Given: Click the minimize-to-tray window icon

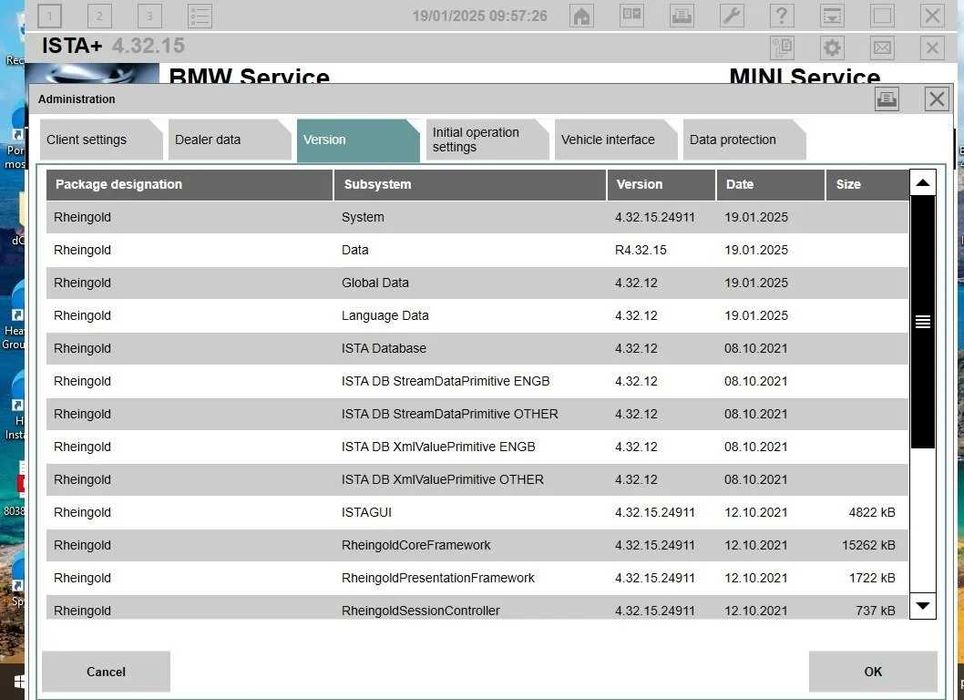Looking at the screenshot, I should (x=832, y=16).
